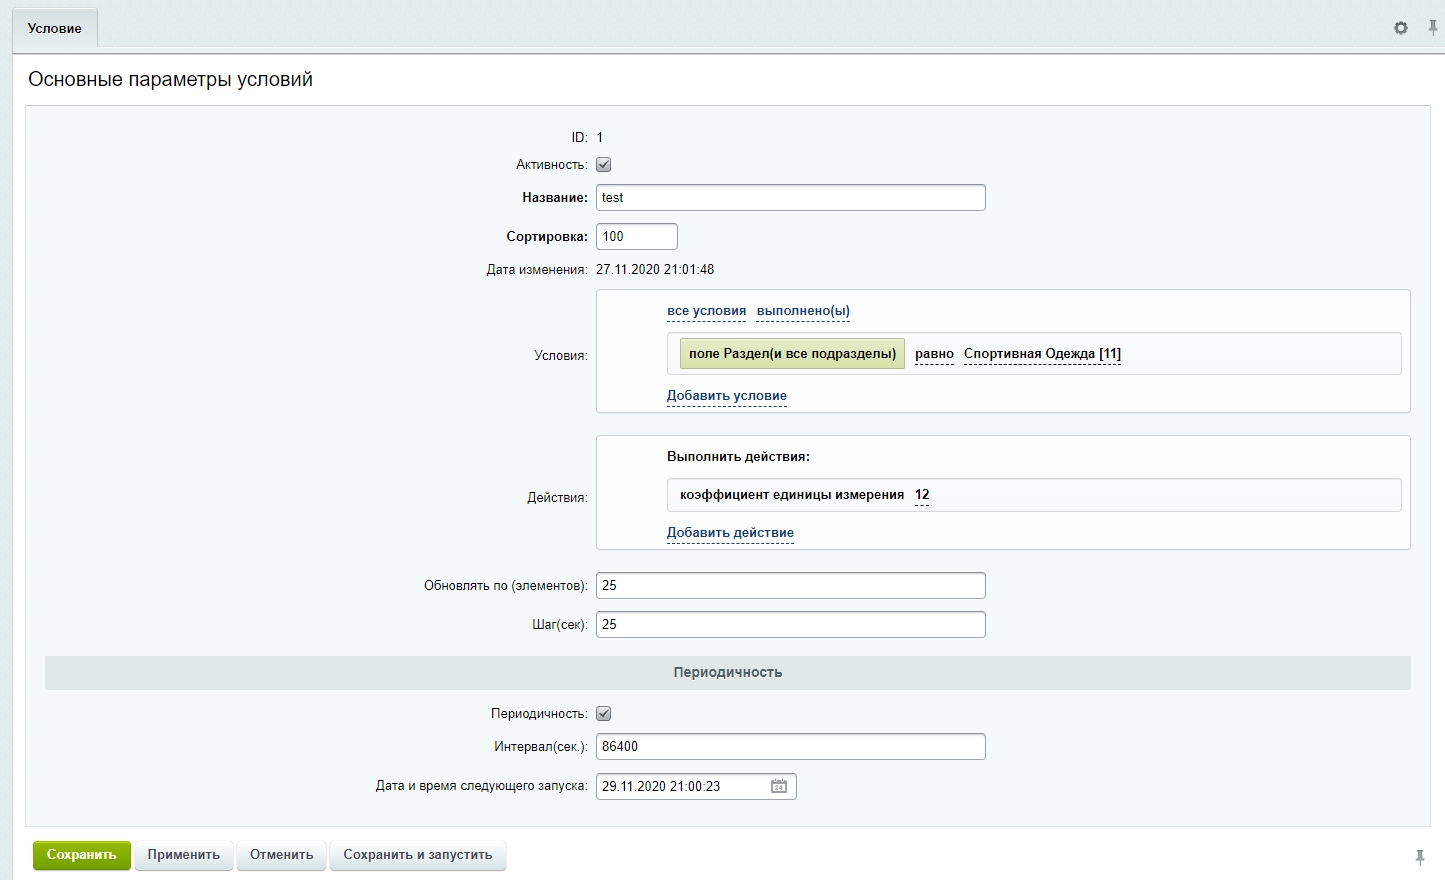Image resolution: width=1445 pixels, height=880 pixels.
Task: Change the 'равно' comparison operator
Action: pyautogui.click(x=934, y=354)
